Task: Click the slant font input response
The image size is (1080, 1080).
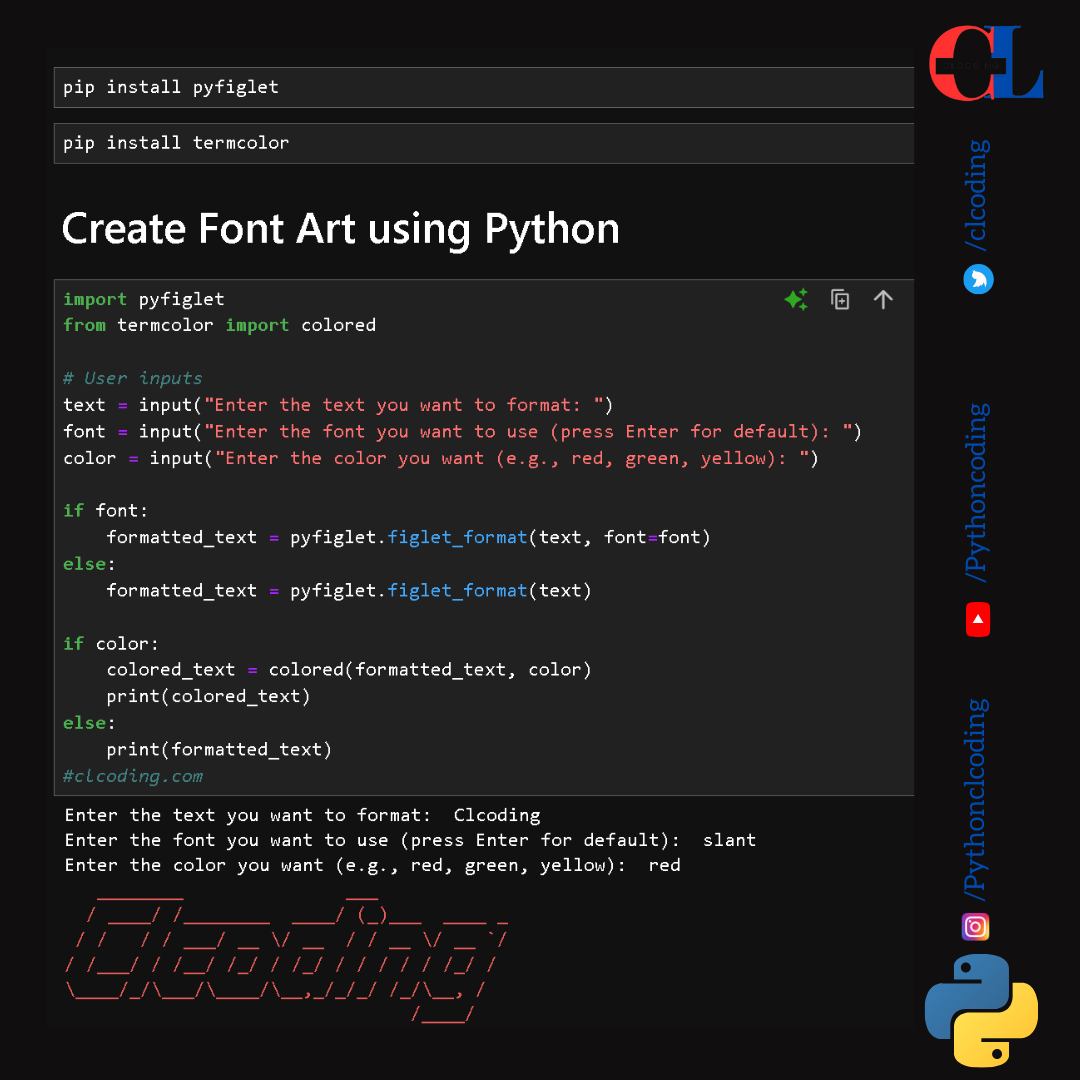Action: [x=729, y=840]
